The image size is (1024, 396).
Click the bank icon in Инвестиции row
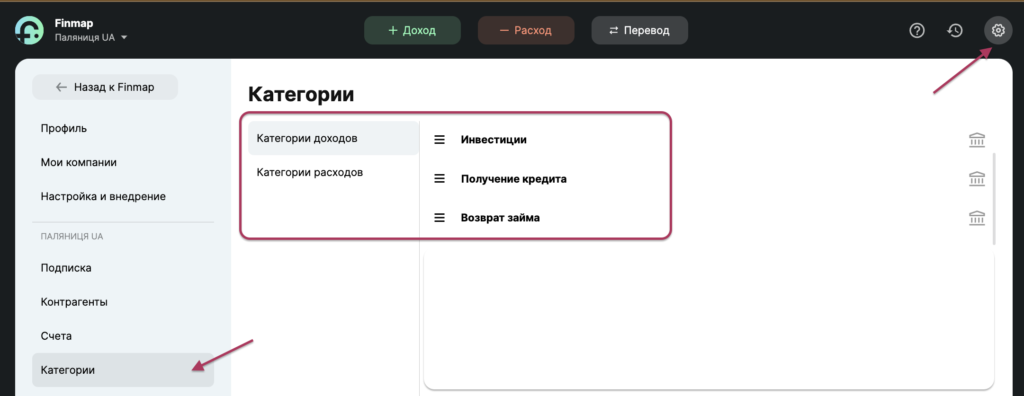(x=977, y=140)
